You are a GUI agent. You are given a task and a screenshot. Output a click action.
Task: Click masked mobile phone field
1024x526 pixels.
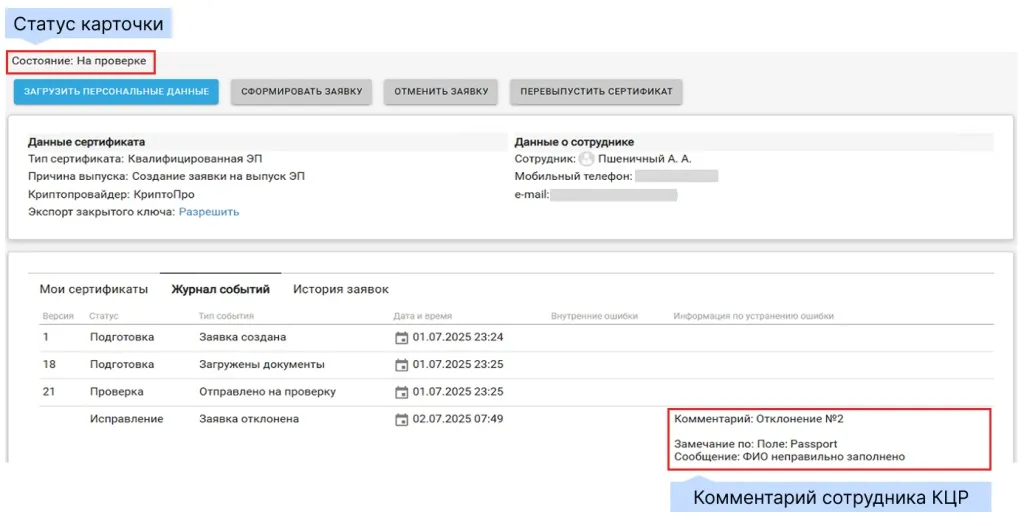[677, 177]
